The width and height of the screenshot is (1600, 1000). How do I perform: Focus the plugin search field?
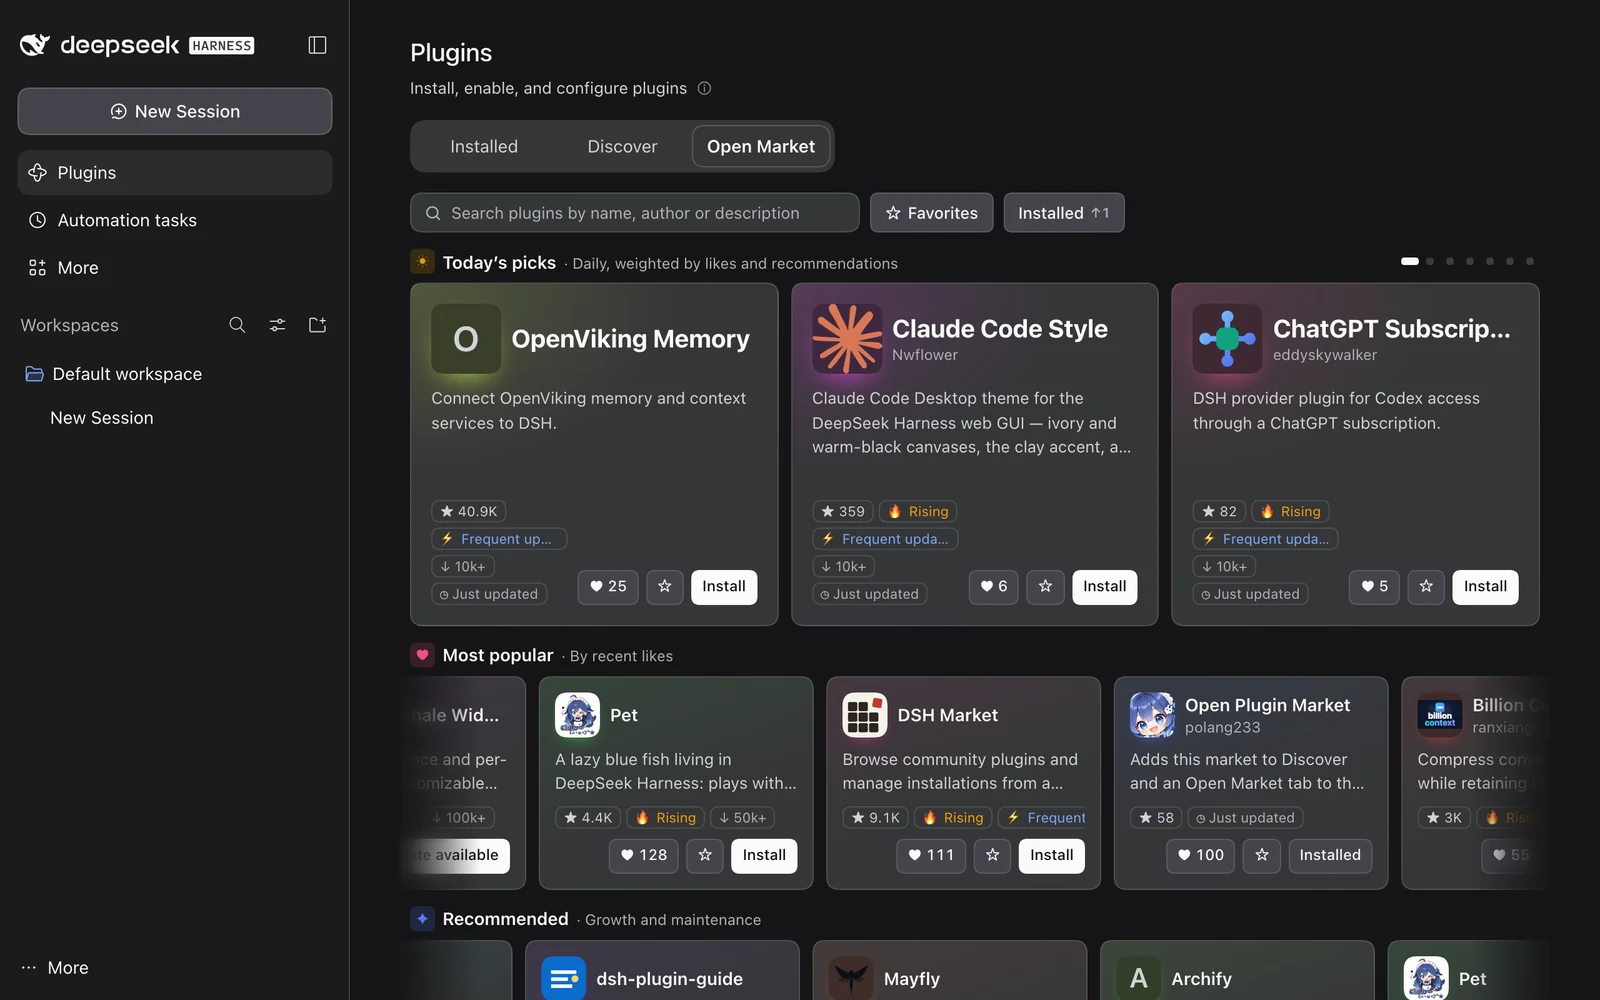(x=635, y=213)
